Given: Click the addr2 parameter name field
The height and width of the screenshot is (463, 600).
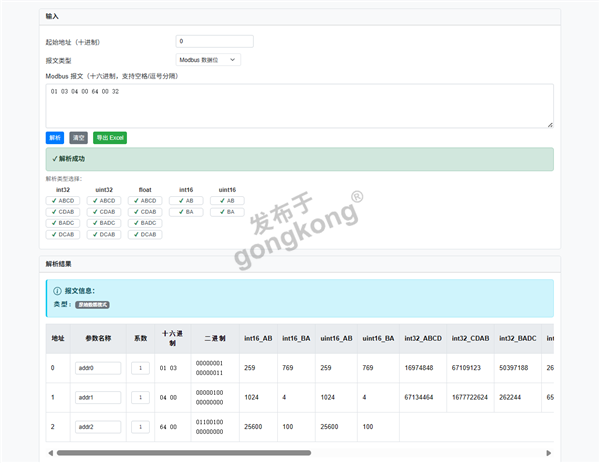Looking at the screenshot, I should tap(97, 427).
